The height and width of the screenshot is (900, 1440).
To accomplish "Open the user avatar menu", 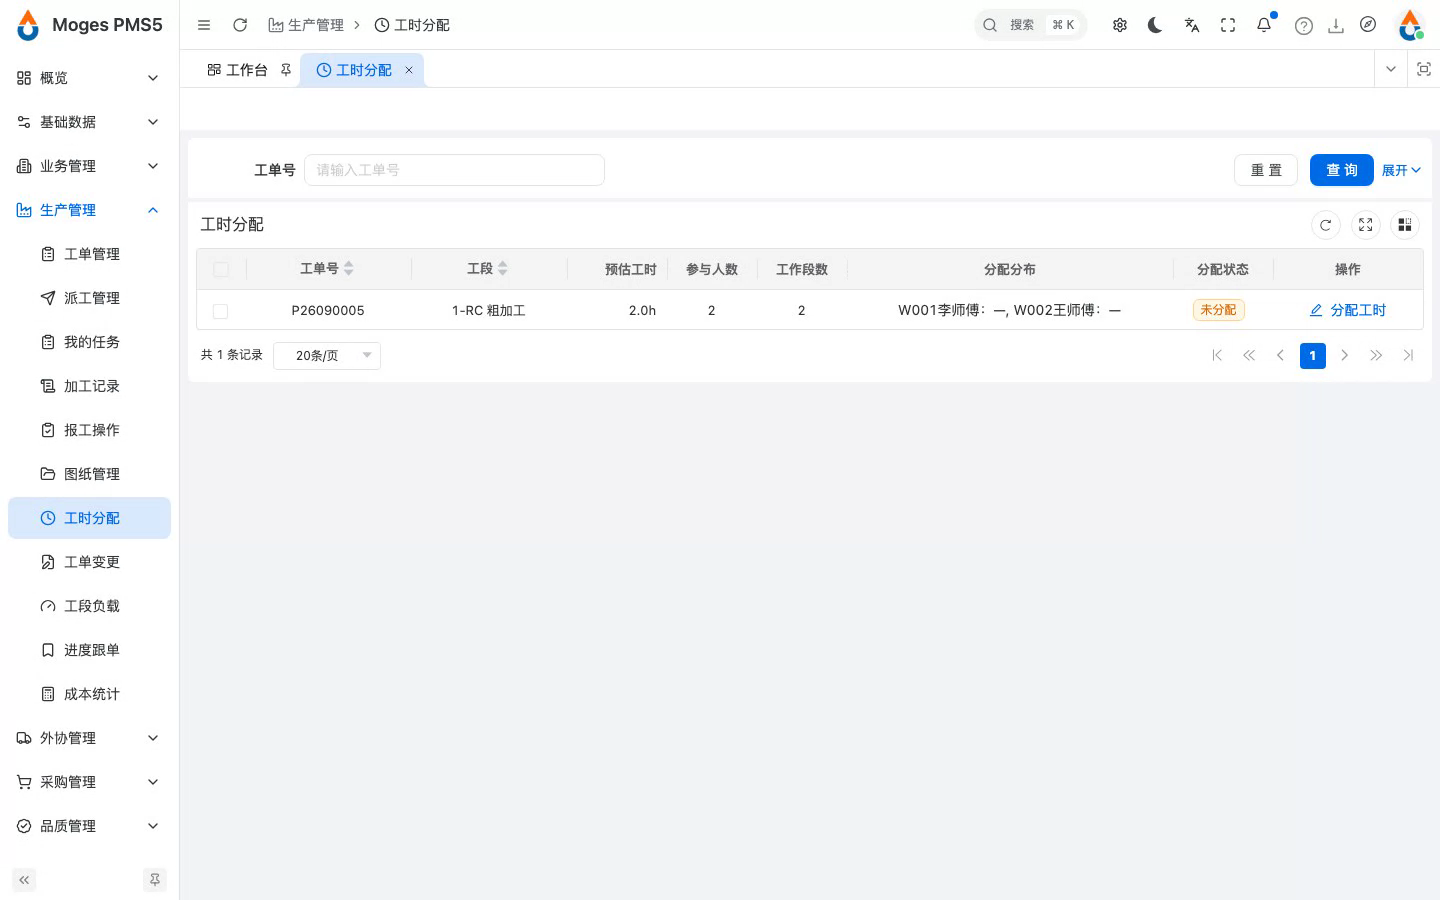I will click(x=1410, y=25).
